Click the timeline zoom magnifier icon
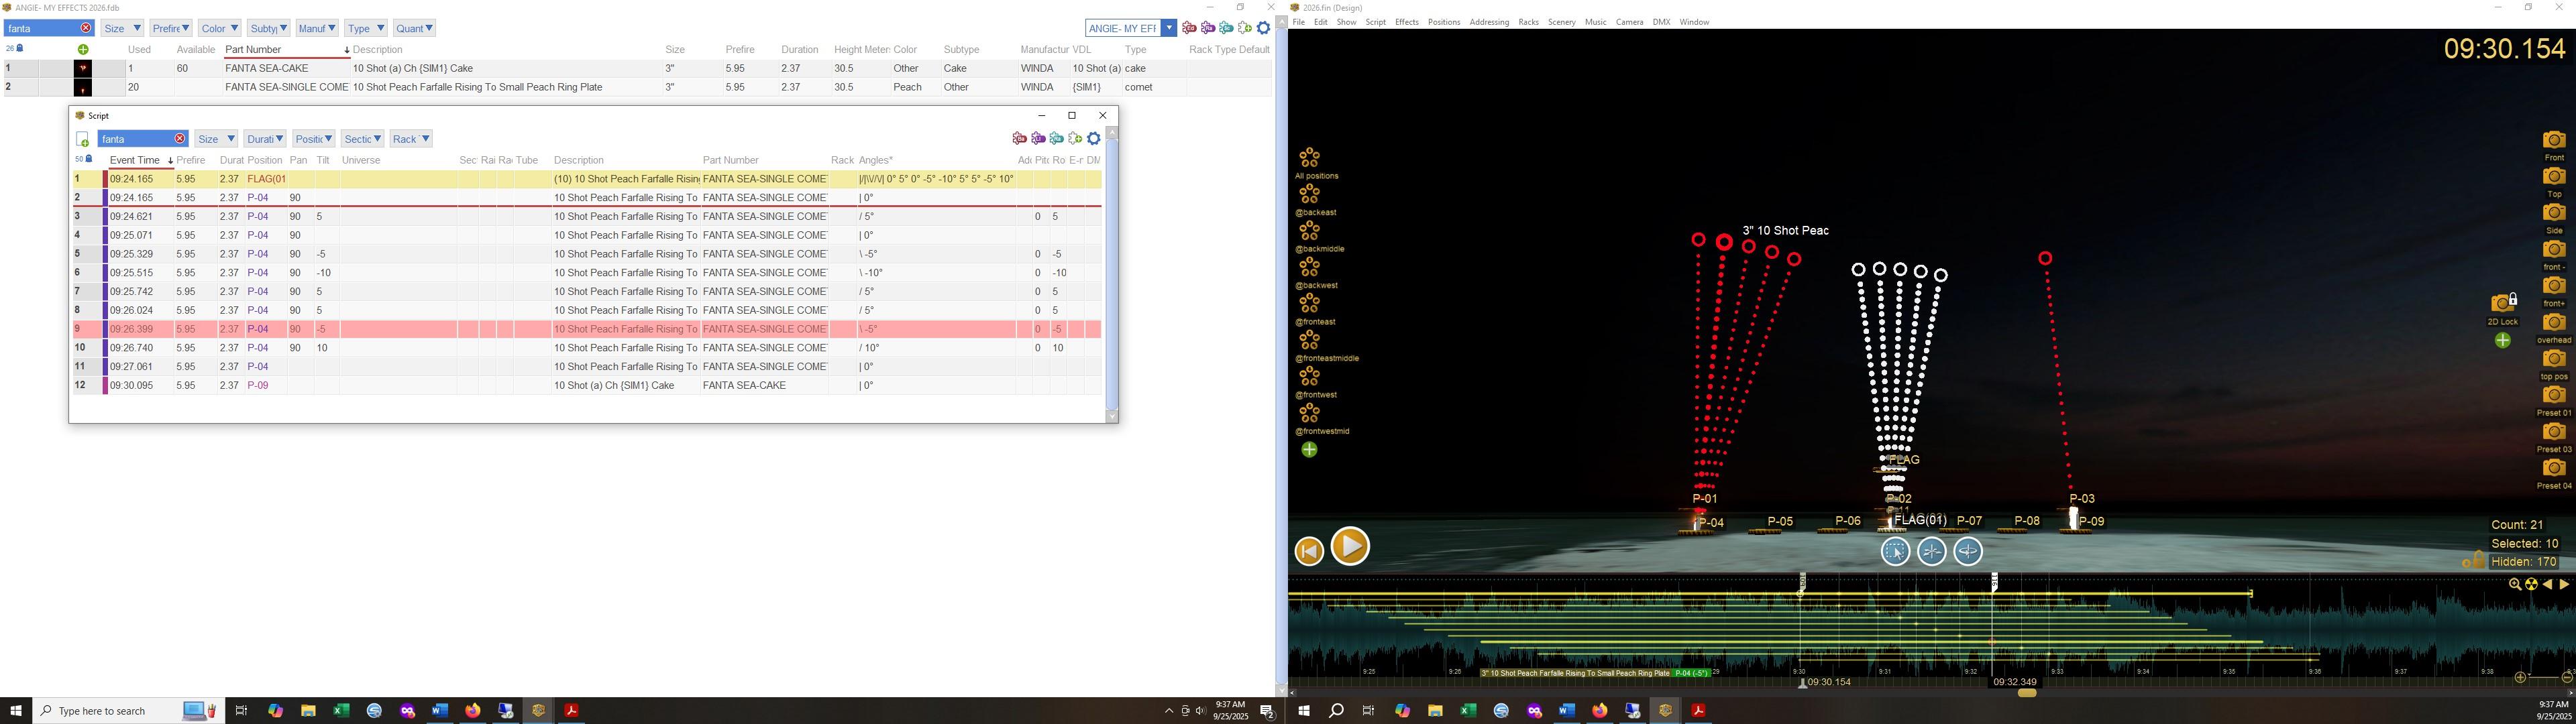This screenshot has width=2576, height=724. [2514, 585]
